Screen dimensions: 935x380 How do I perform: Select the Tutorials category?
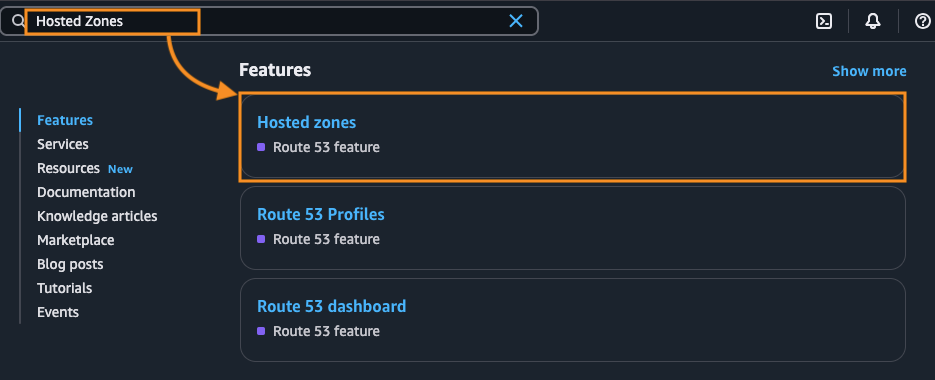coord(64,288)
